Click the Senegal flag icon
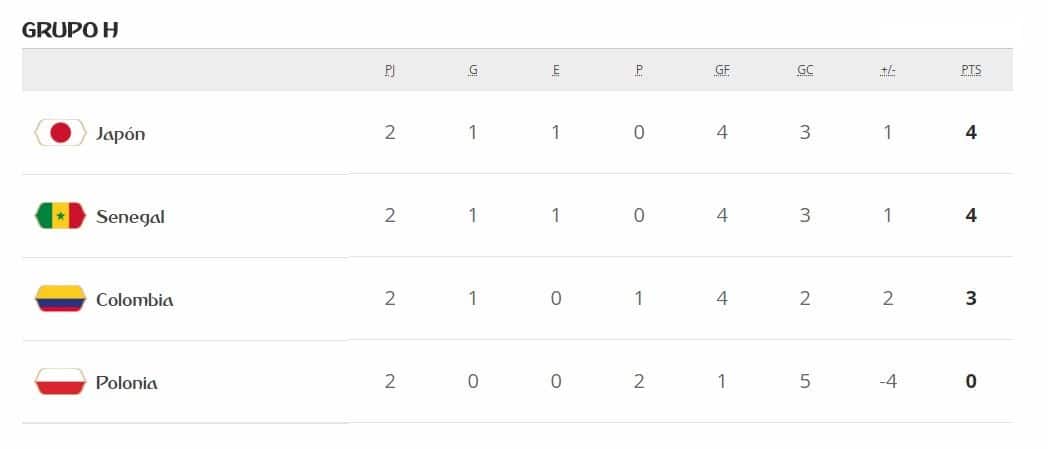 coord(60,216)
